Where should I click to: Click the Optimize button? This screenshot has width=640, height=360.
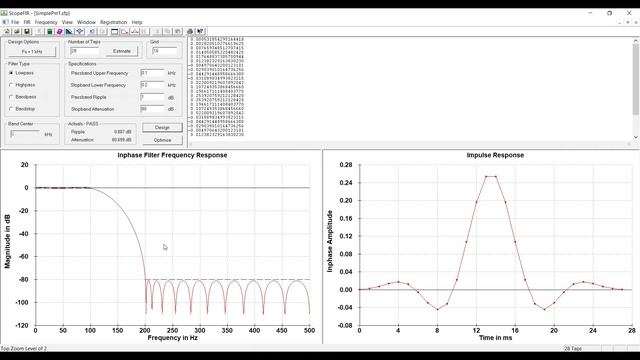(162, 140)
